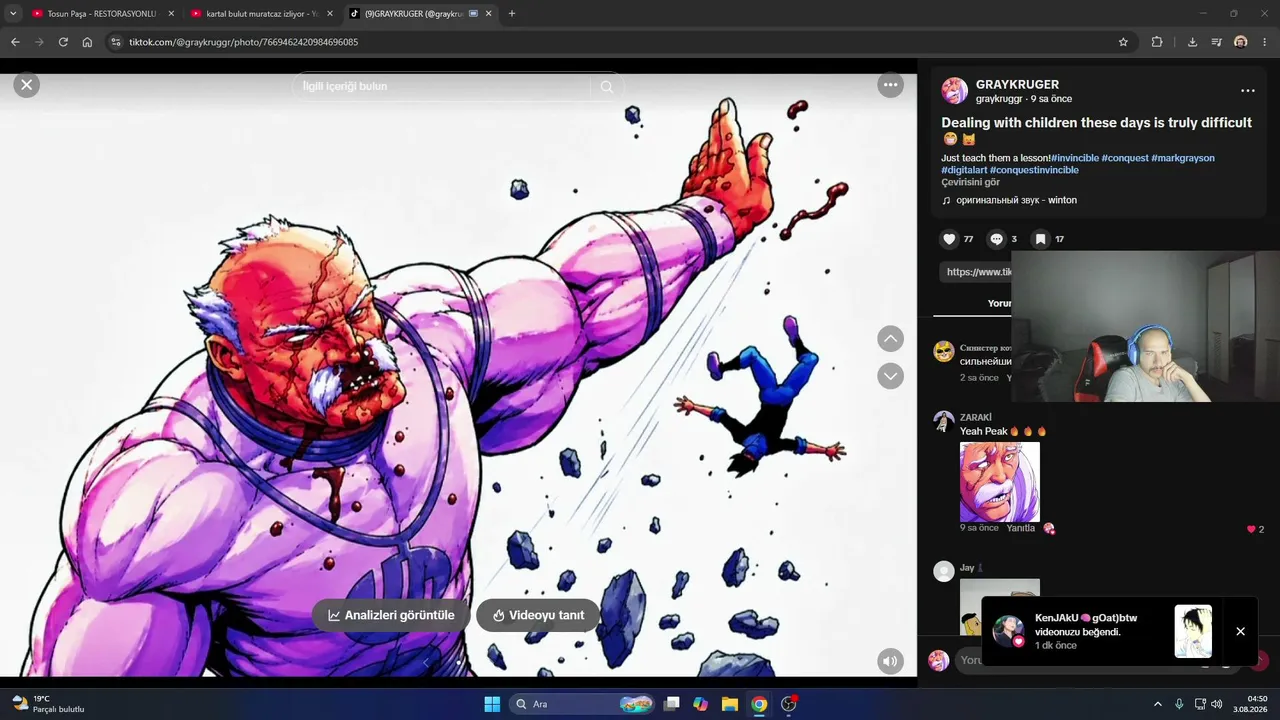Open the #markgrayson hashtag
The height and width of the screenshot is (720, 1280).
(1183, 158)
